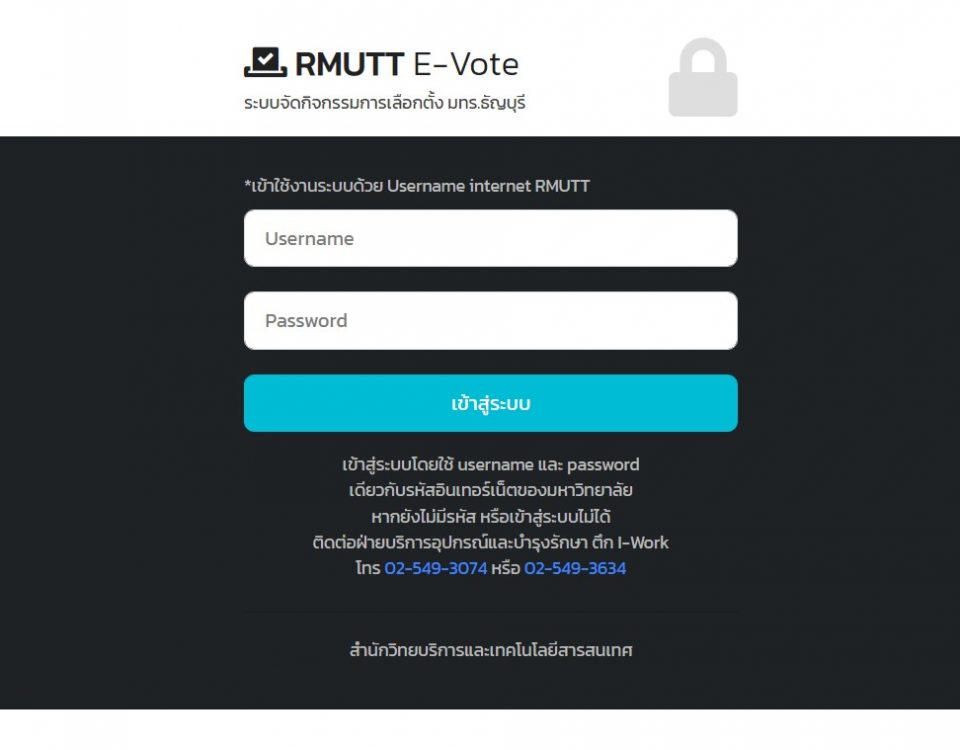Focus the Username input field
The width and height of the screenshot is (960, 750).
point(490,238)
